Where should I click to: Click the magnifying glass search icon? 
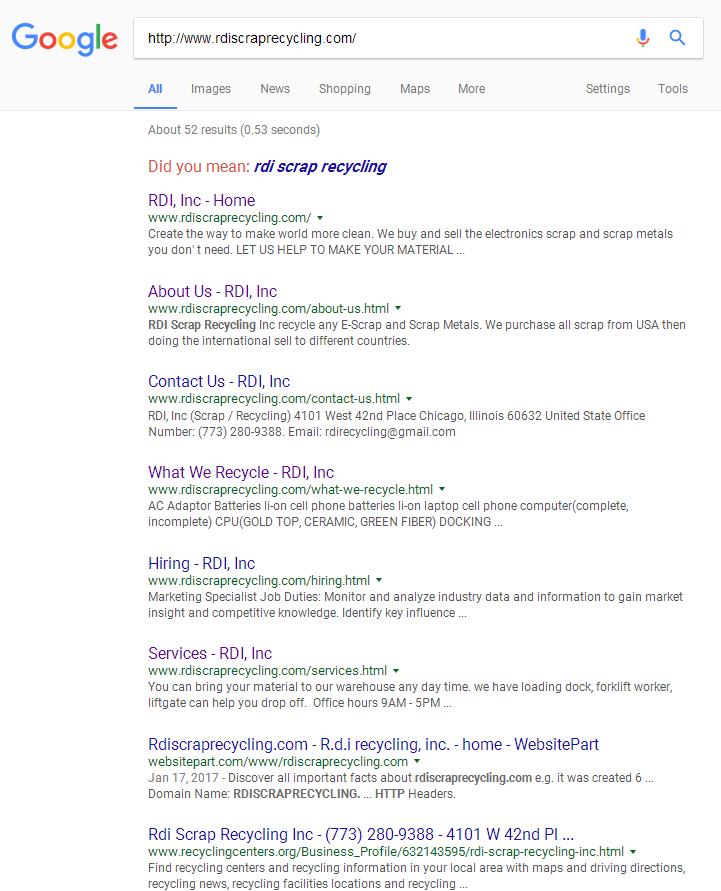point(677,38)
